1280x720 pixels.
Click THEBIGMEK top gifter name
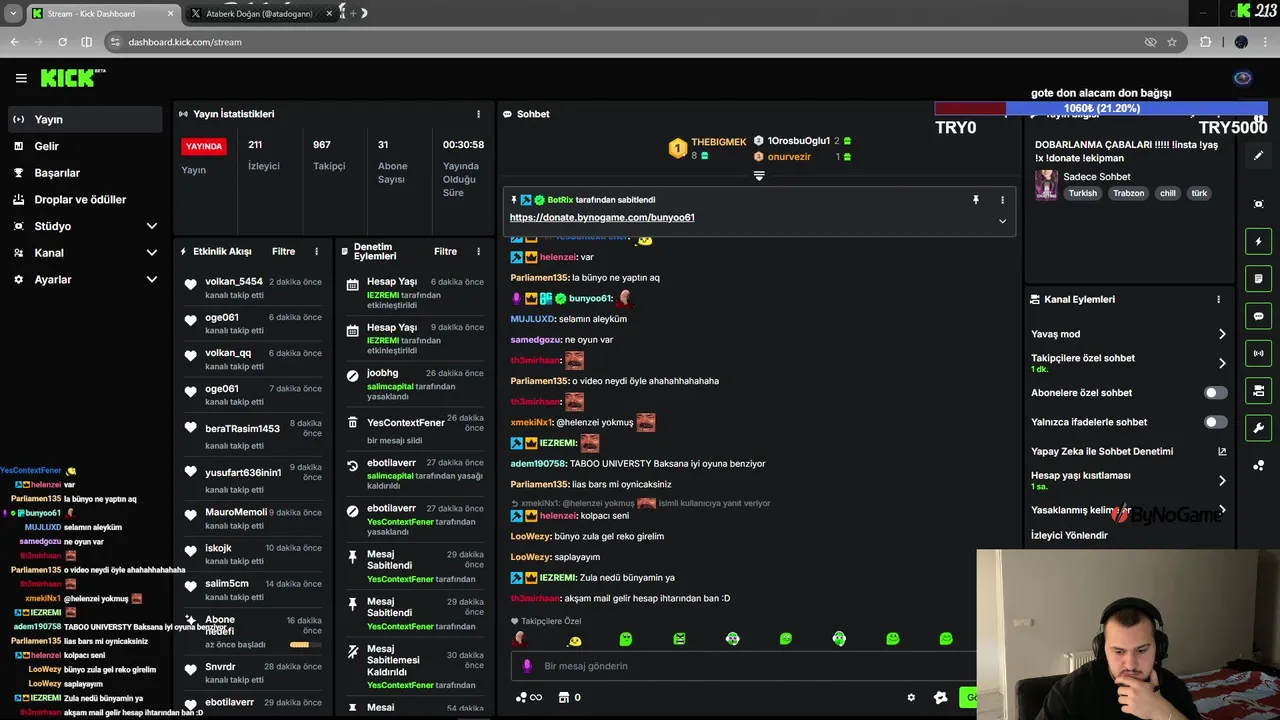(x=718, y=142)
